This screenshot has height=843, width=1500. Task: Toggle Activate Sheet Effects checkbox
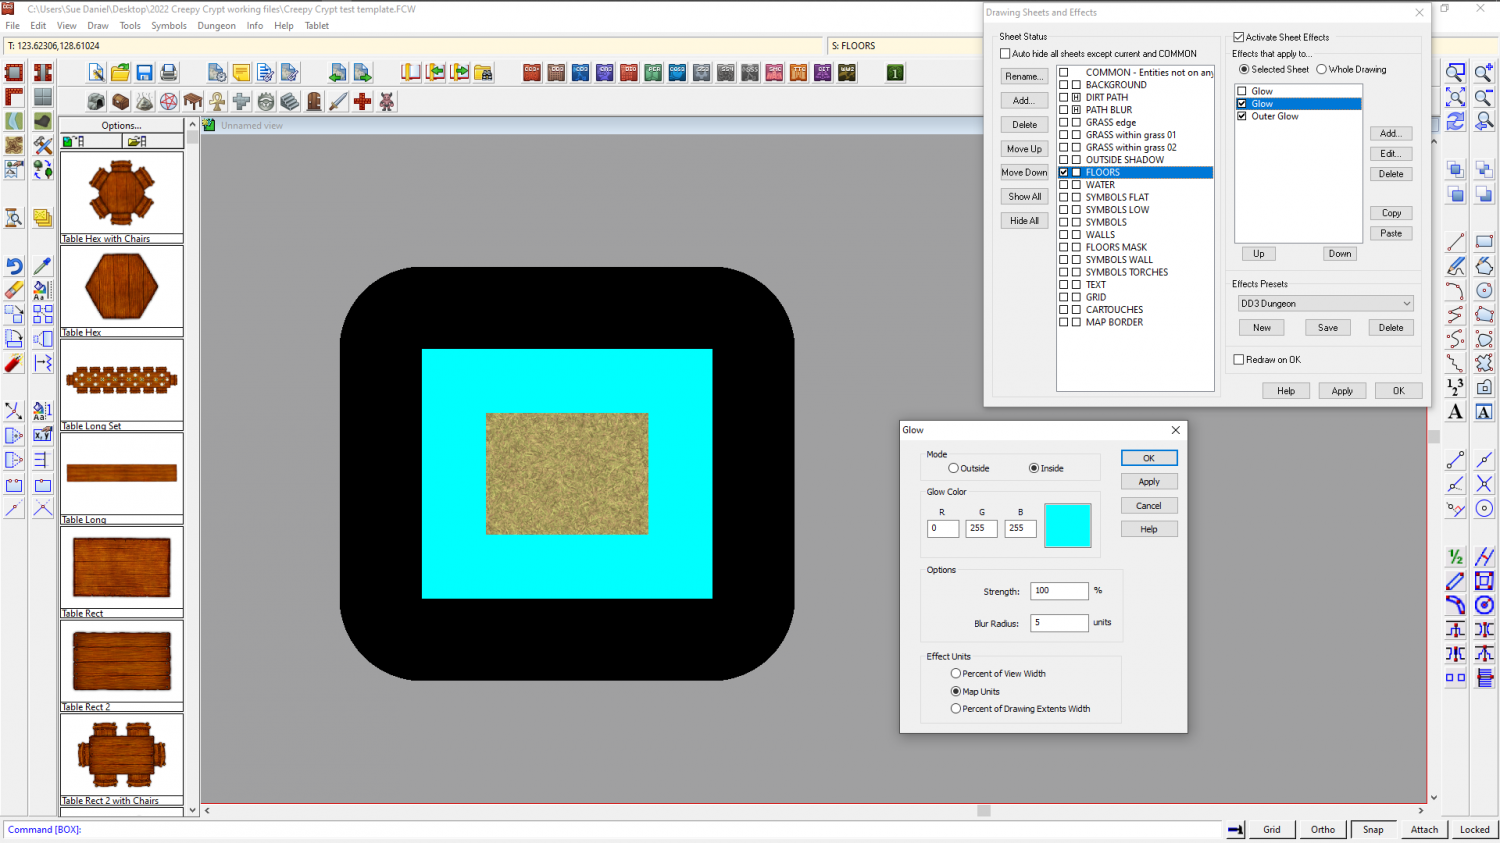point(1239,37)
